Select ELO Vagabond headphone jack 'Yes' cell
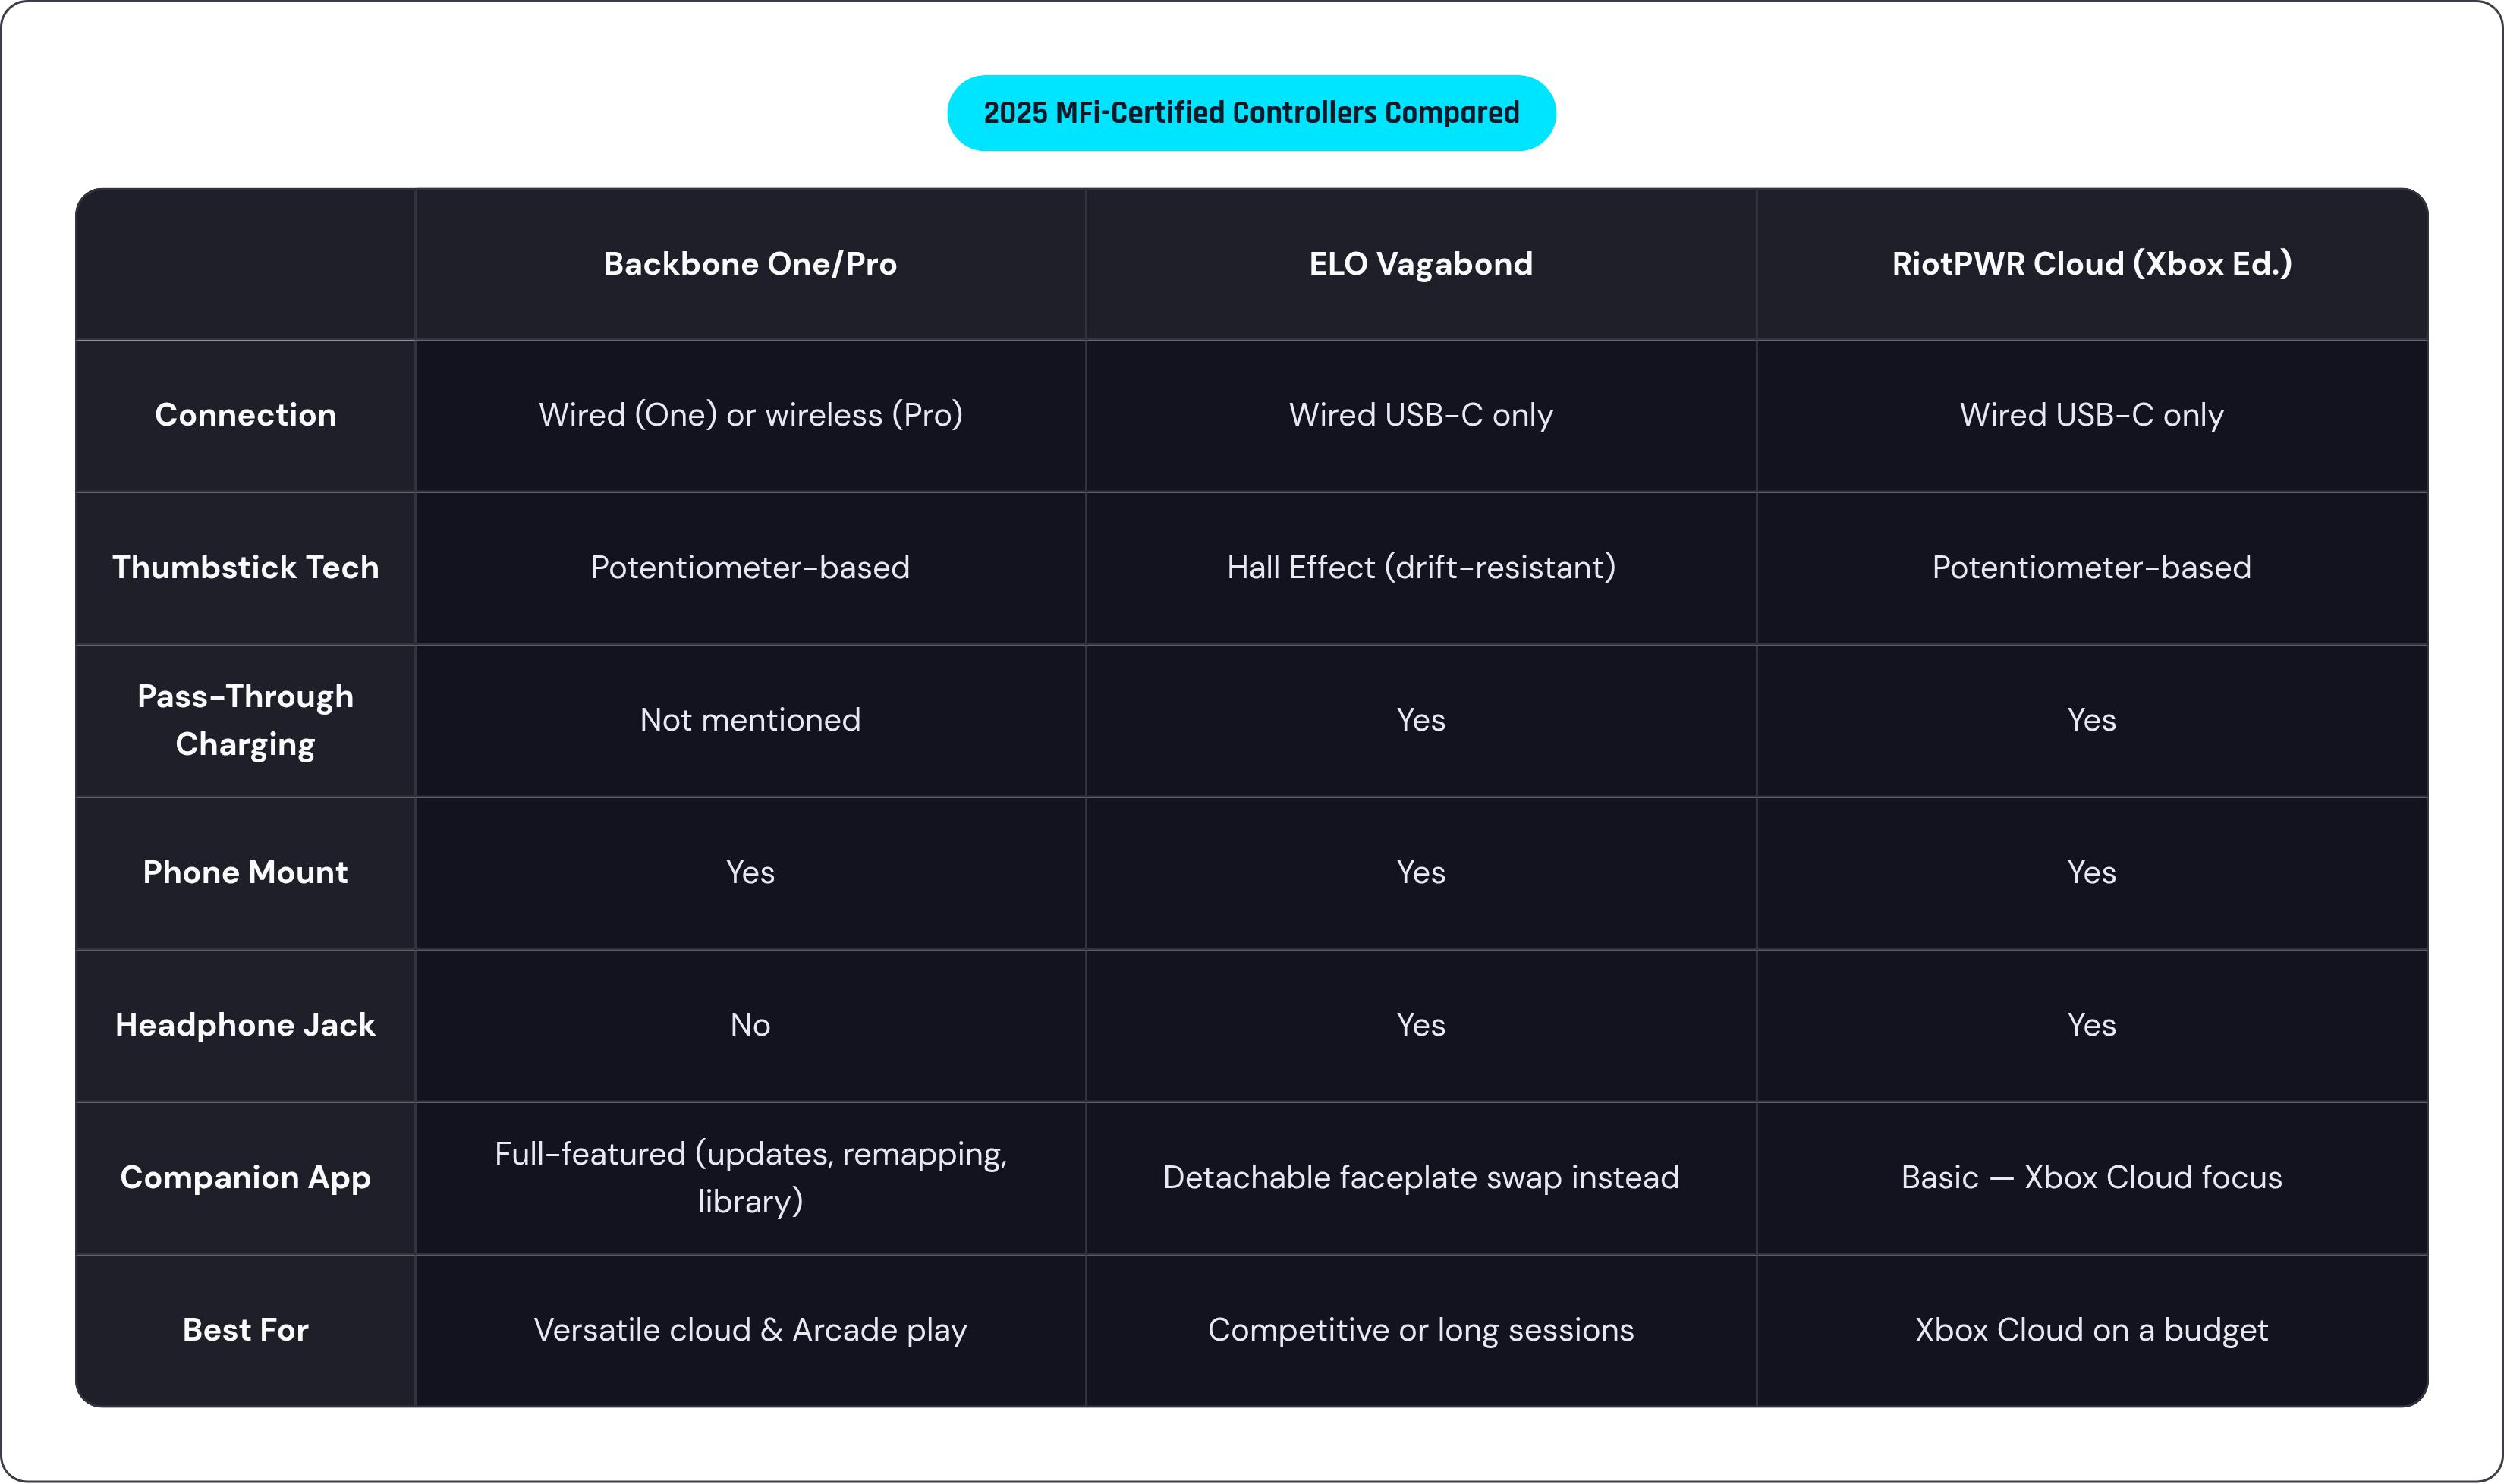Viewport: 2504px width, 1484px height. [x=1421, y=1026]
